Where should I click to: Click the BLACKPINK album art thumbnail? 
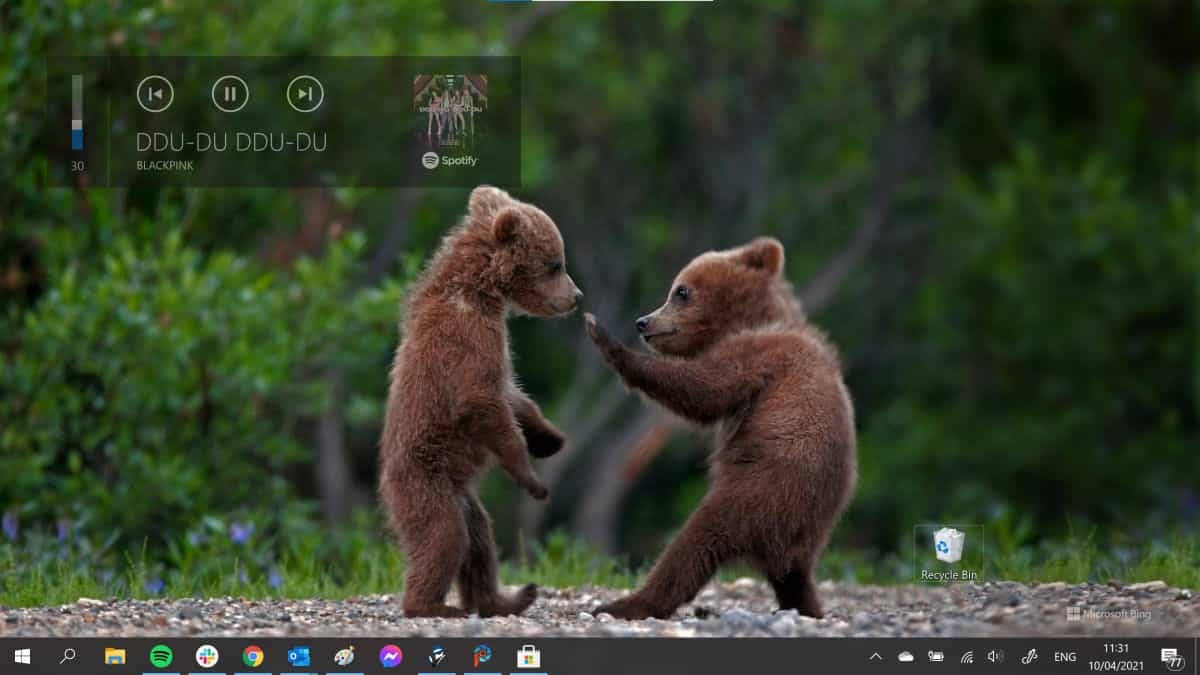(x=450, y=111)
